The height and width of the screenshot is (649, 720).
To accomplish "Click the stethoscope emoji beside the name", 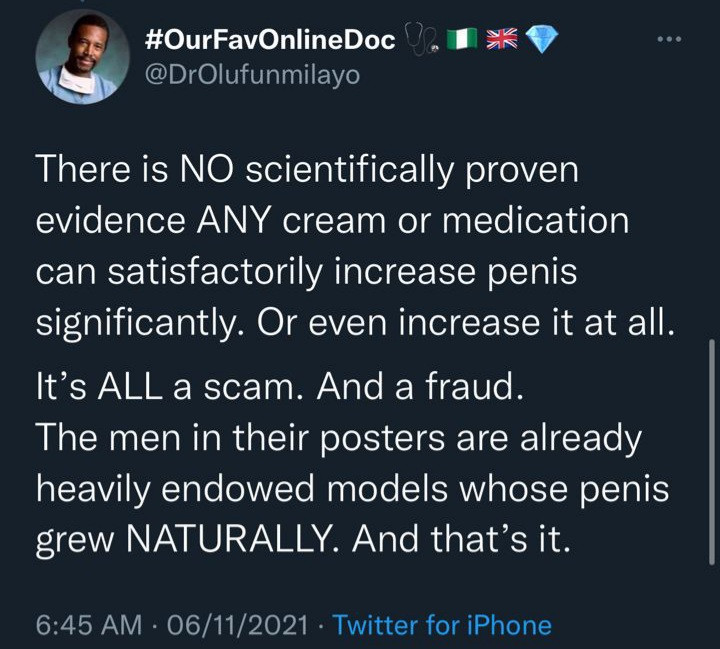I will (x=417, y=40).
